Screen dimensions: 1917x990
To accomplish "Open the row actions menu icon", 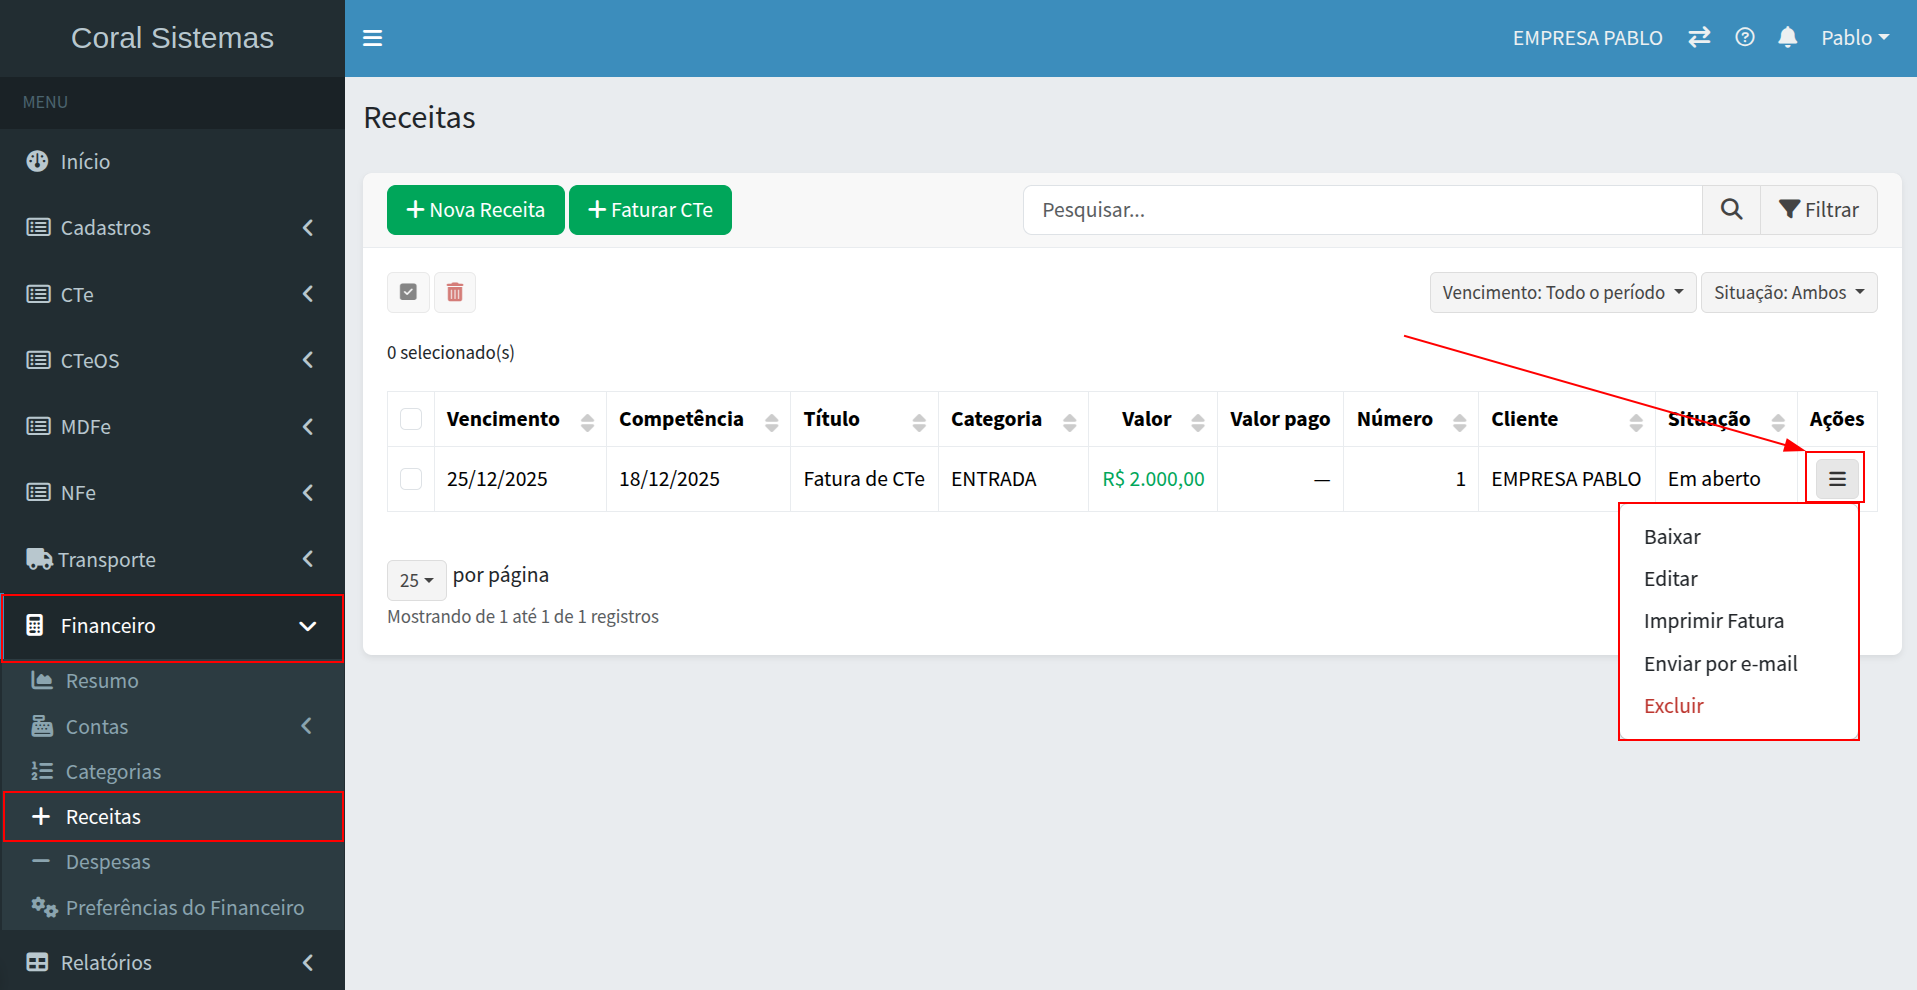I will point(1837,479).
